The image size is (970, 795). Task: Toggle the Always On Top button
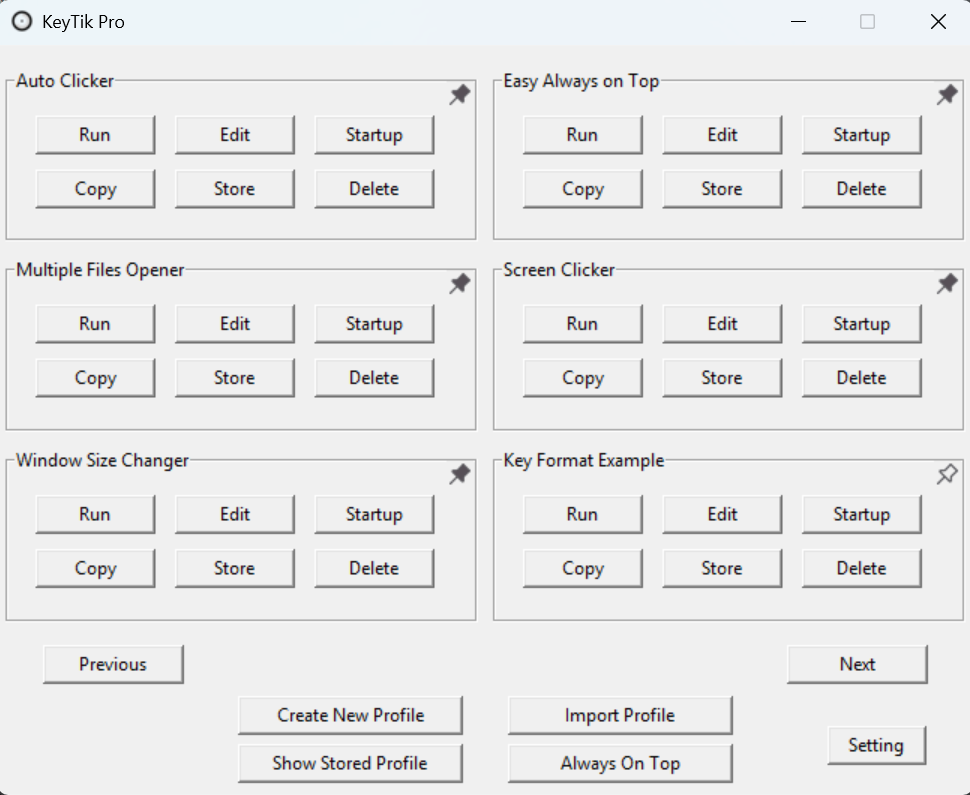[620, 763]
